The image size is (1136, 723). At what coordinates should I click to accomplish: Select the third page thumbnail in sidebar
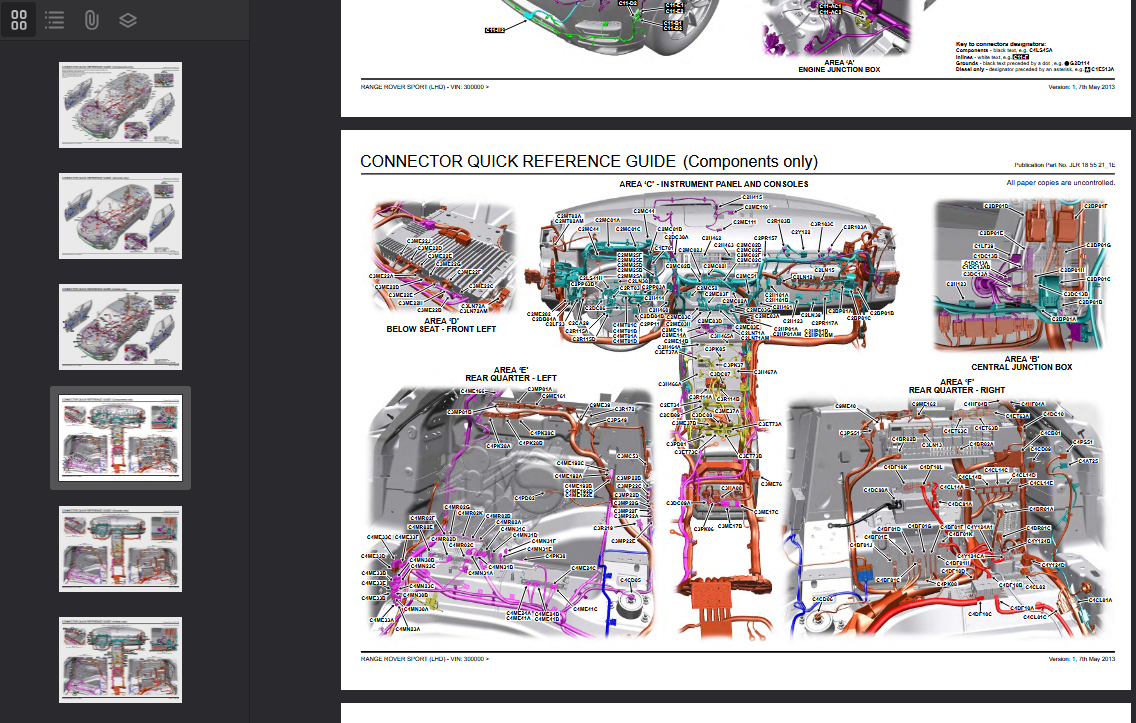tap(120, 327)
